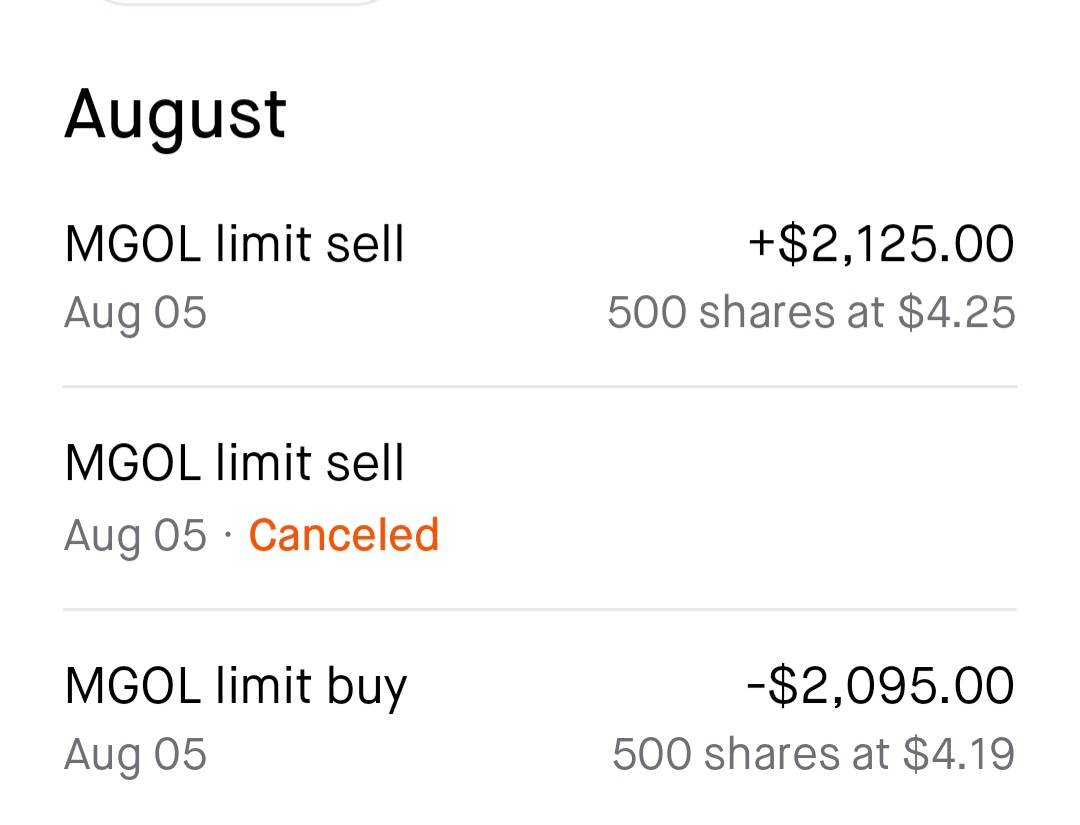Tap the August section heading
The height and width of the screenshot is (825, 1080).
click(176, 114)
